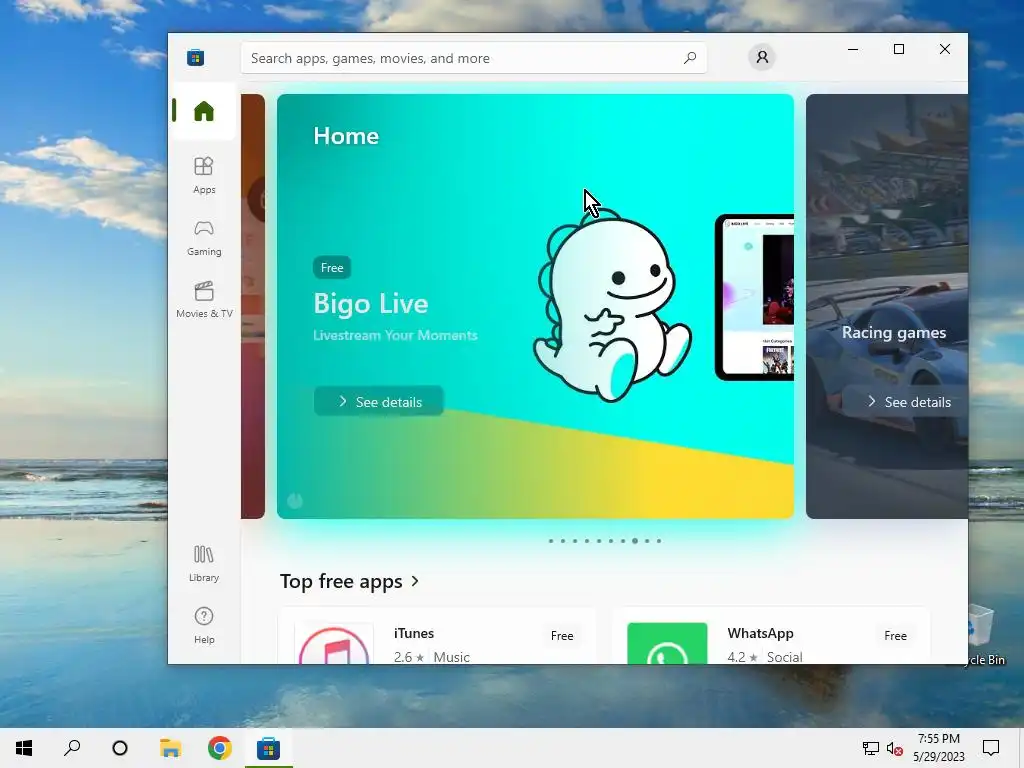Click the Bigo Live headline text

[371, 303]
